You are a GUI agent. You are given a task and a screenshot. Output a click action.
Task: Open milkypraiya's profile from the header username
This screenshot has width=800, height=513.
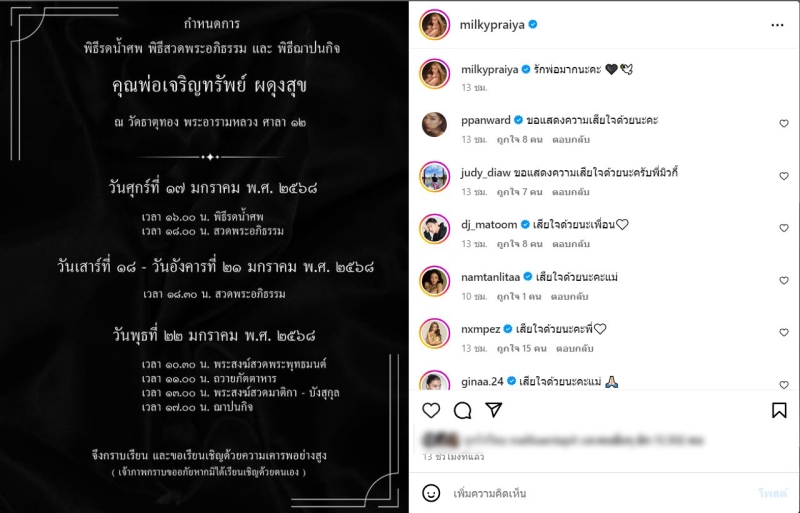point(492,25)
